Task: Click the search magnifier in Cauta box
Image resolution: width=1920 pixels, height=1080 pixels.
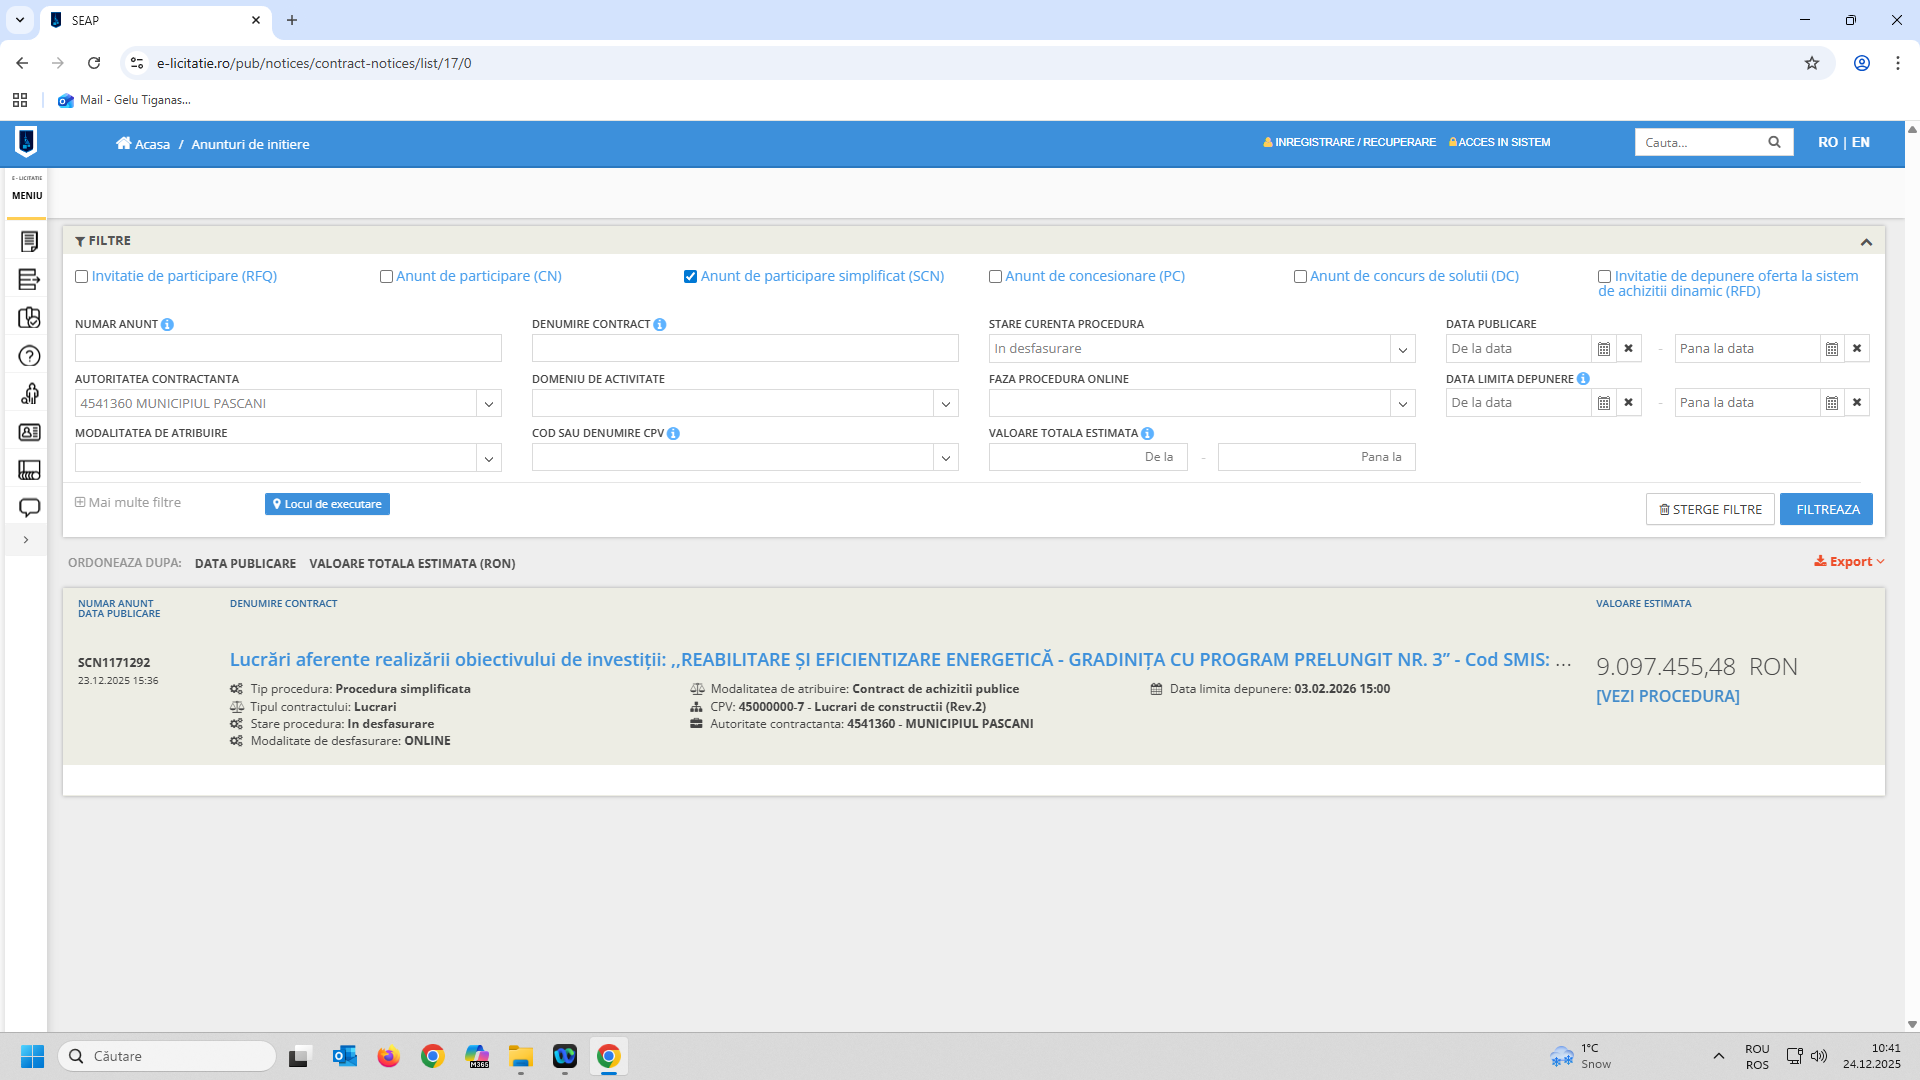Action: click(1774, 142)
